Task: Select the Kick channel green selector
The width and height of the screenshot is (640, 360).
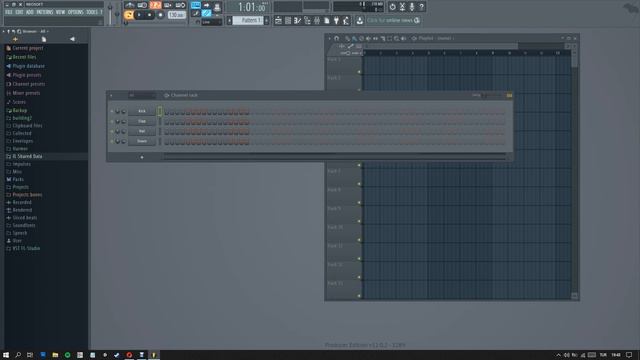Action: [160, 111]
